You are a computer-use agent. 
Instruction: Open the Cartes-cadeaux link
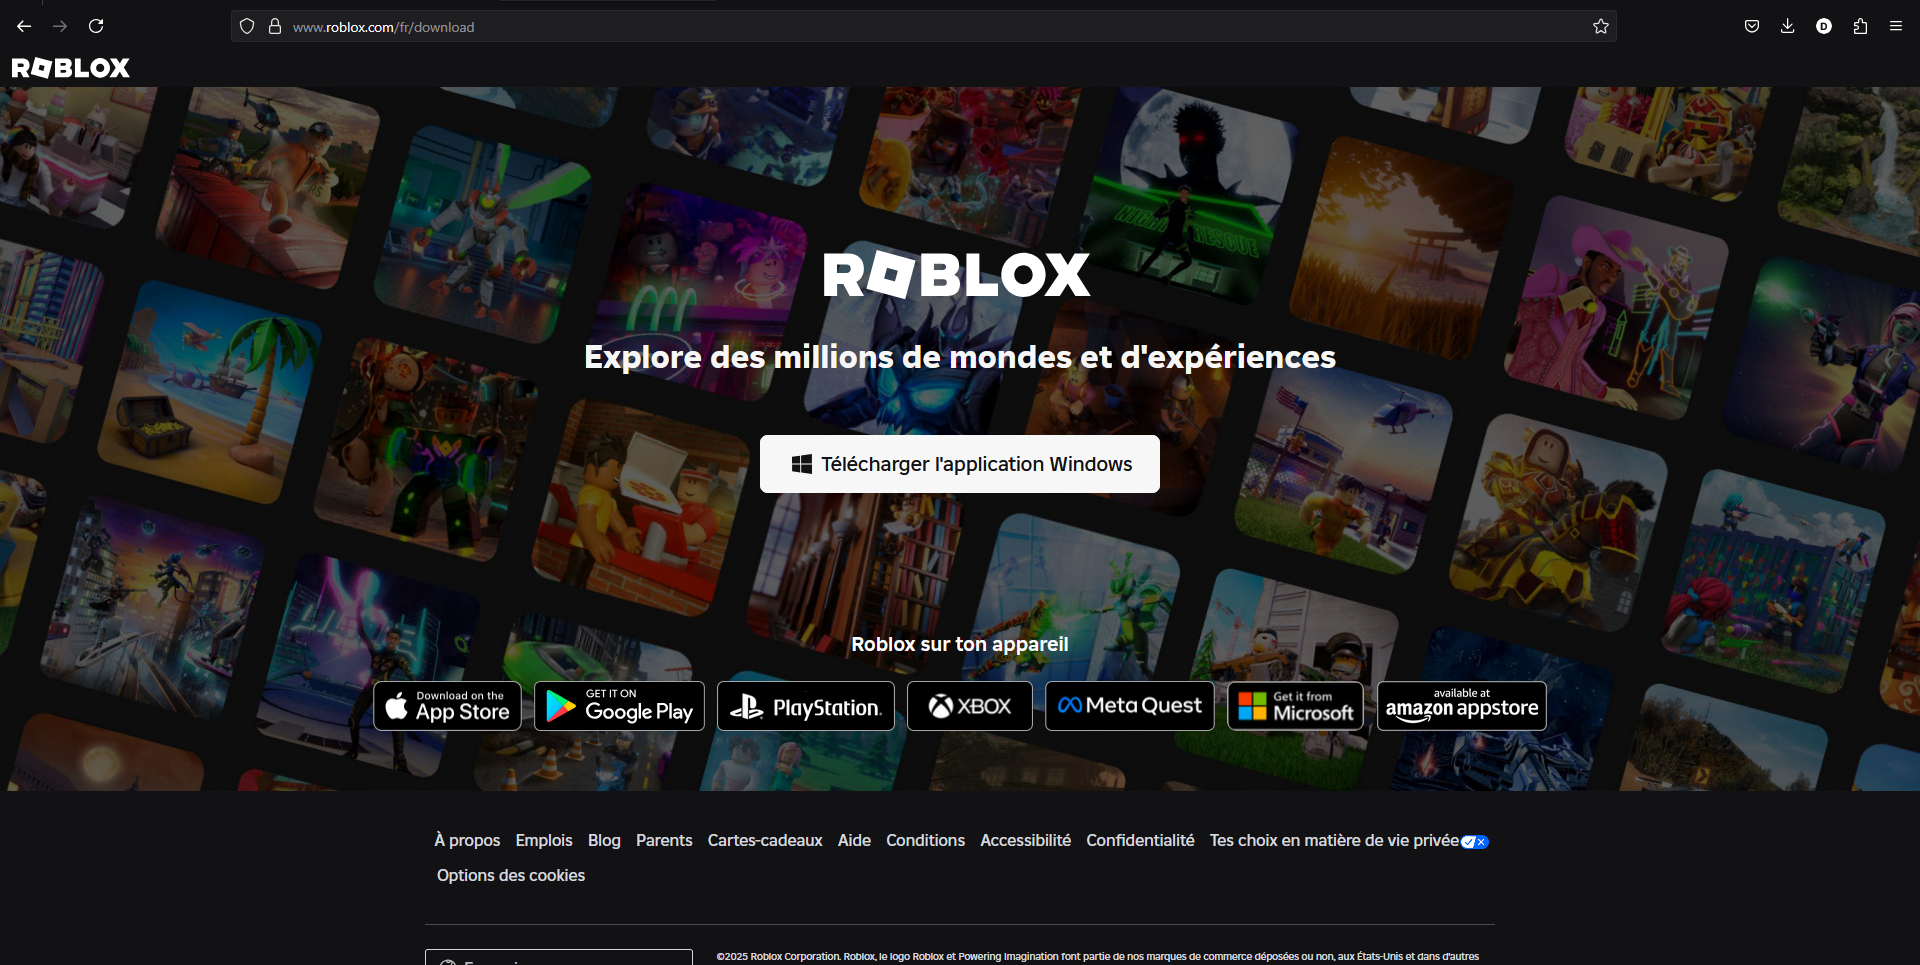764,840
